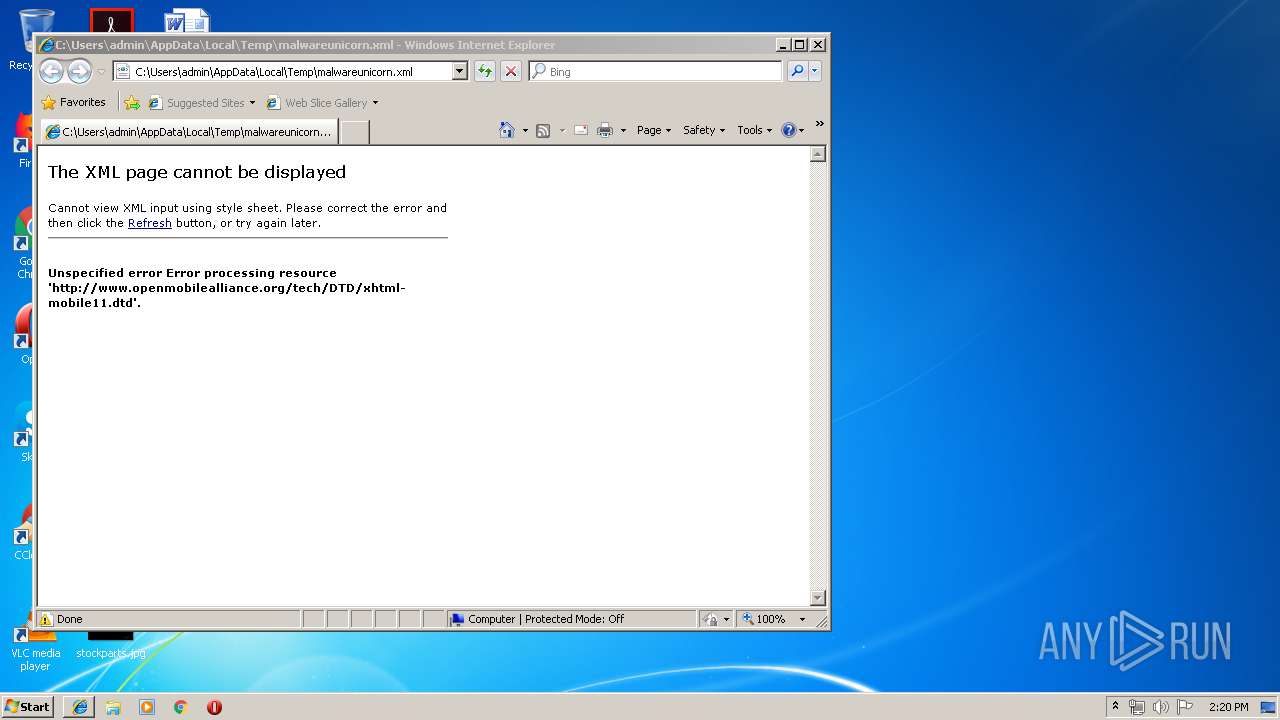Click the 2:20 PM clock
Image resolution: width=1280 pixels, height=720 pixels.
1228,707
